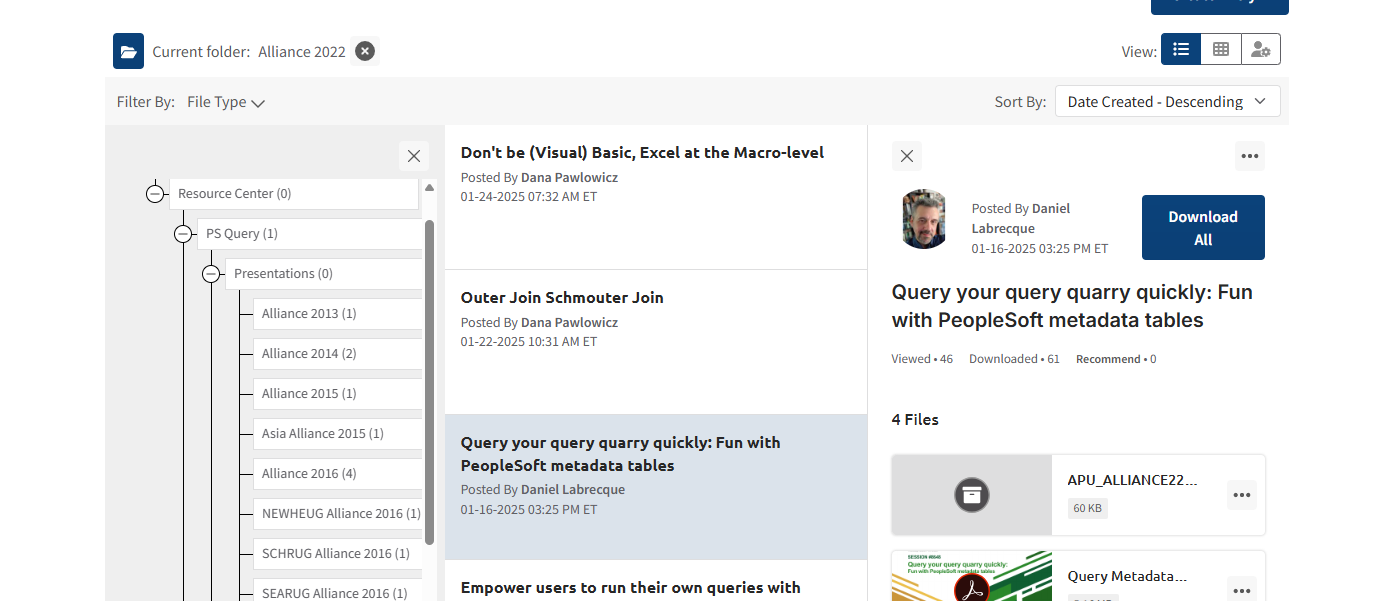Open the File Type filter dropdown

[226, 102]
